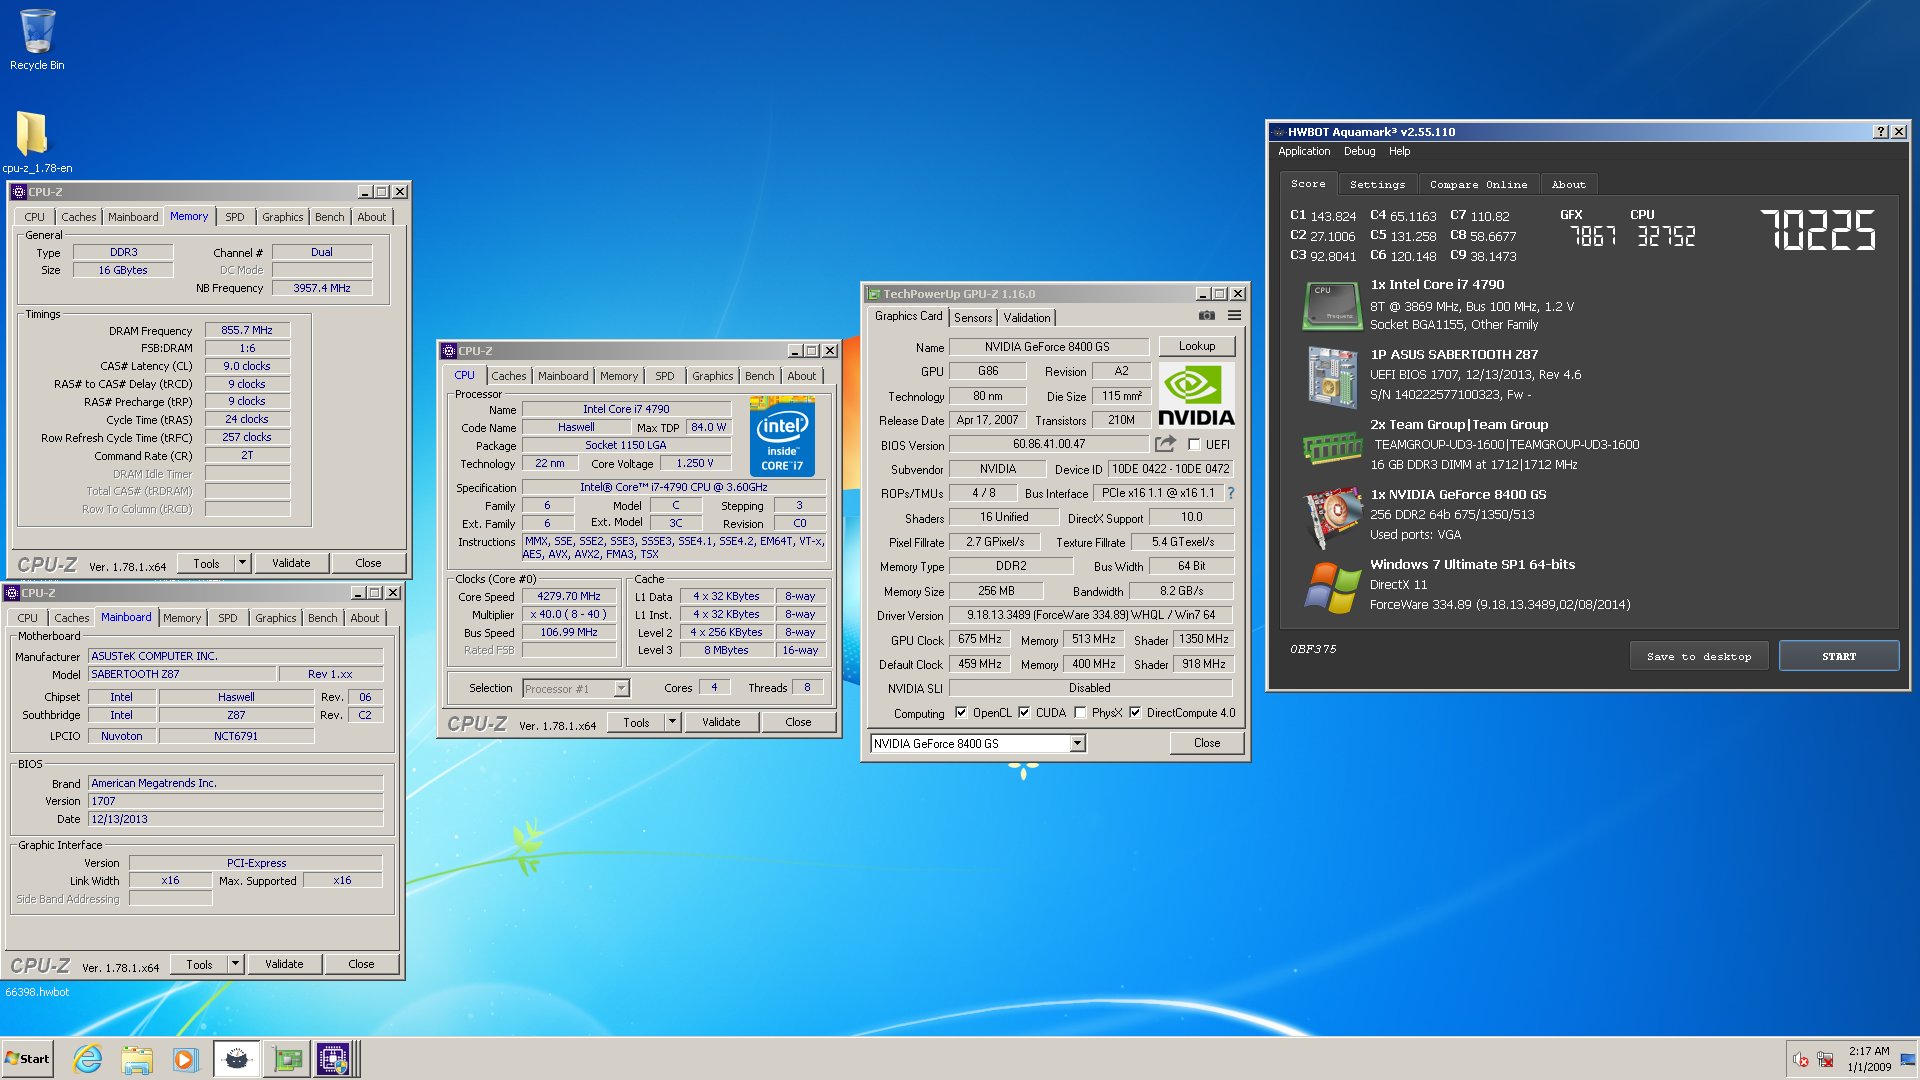Viewport: 1920px width, 1080px height.
Task: Click Close in CPU-Z Mainboard window
Action: pyautogui.click(x=361, y=964)
